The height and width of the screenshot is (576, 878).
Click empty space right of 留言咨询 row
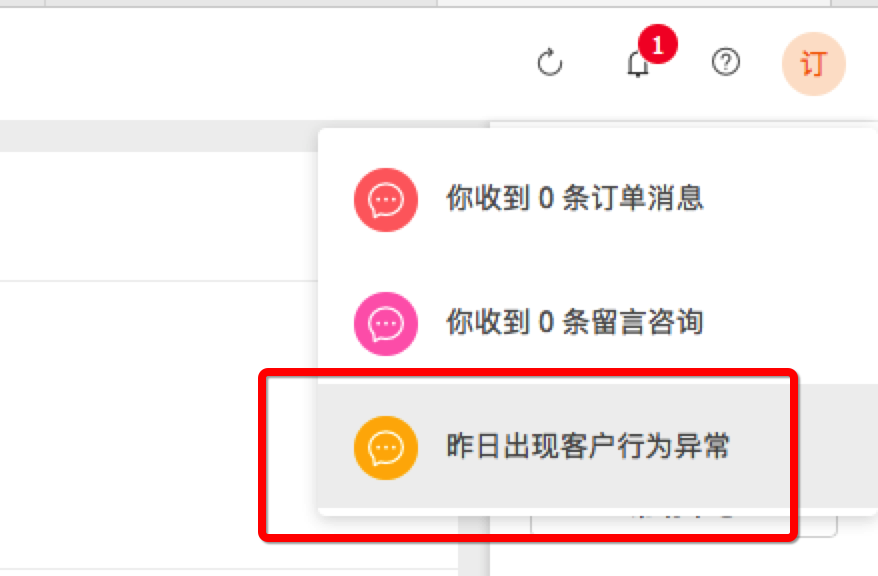tap(790, 323)
